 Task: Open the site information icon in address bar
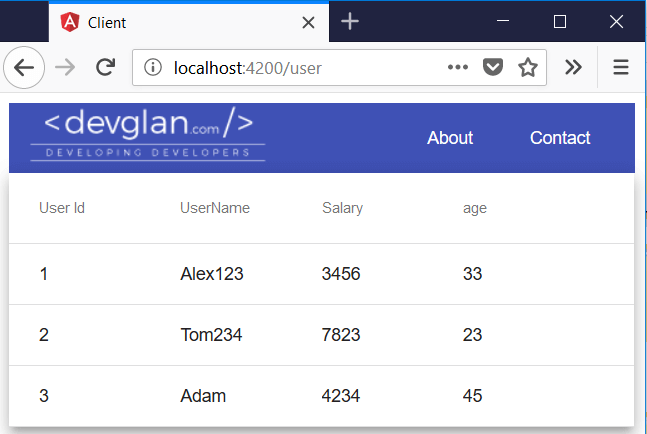(153, 68)
